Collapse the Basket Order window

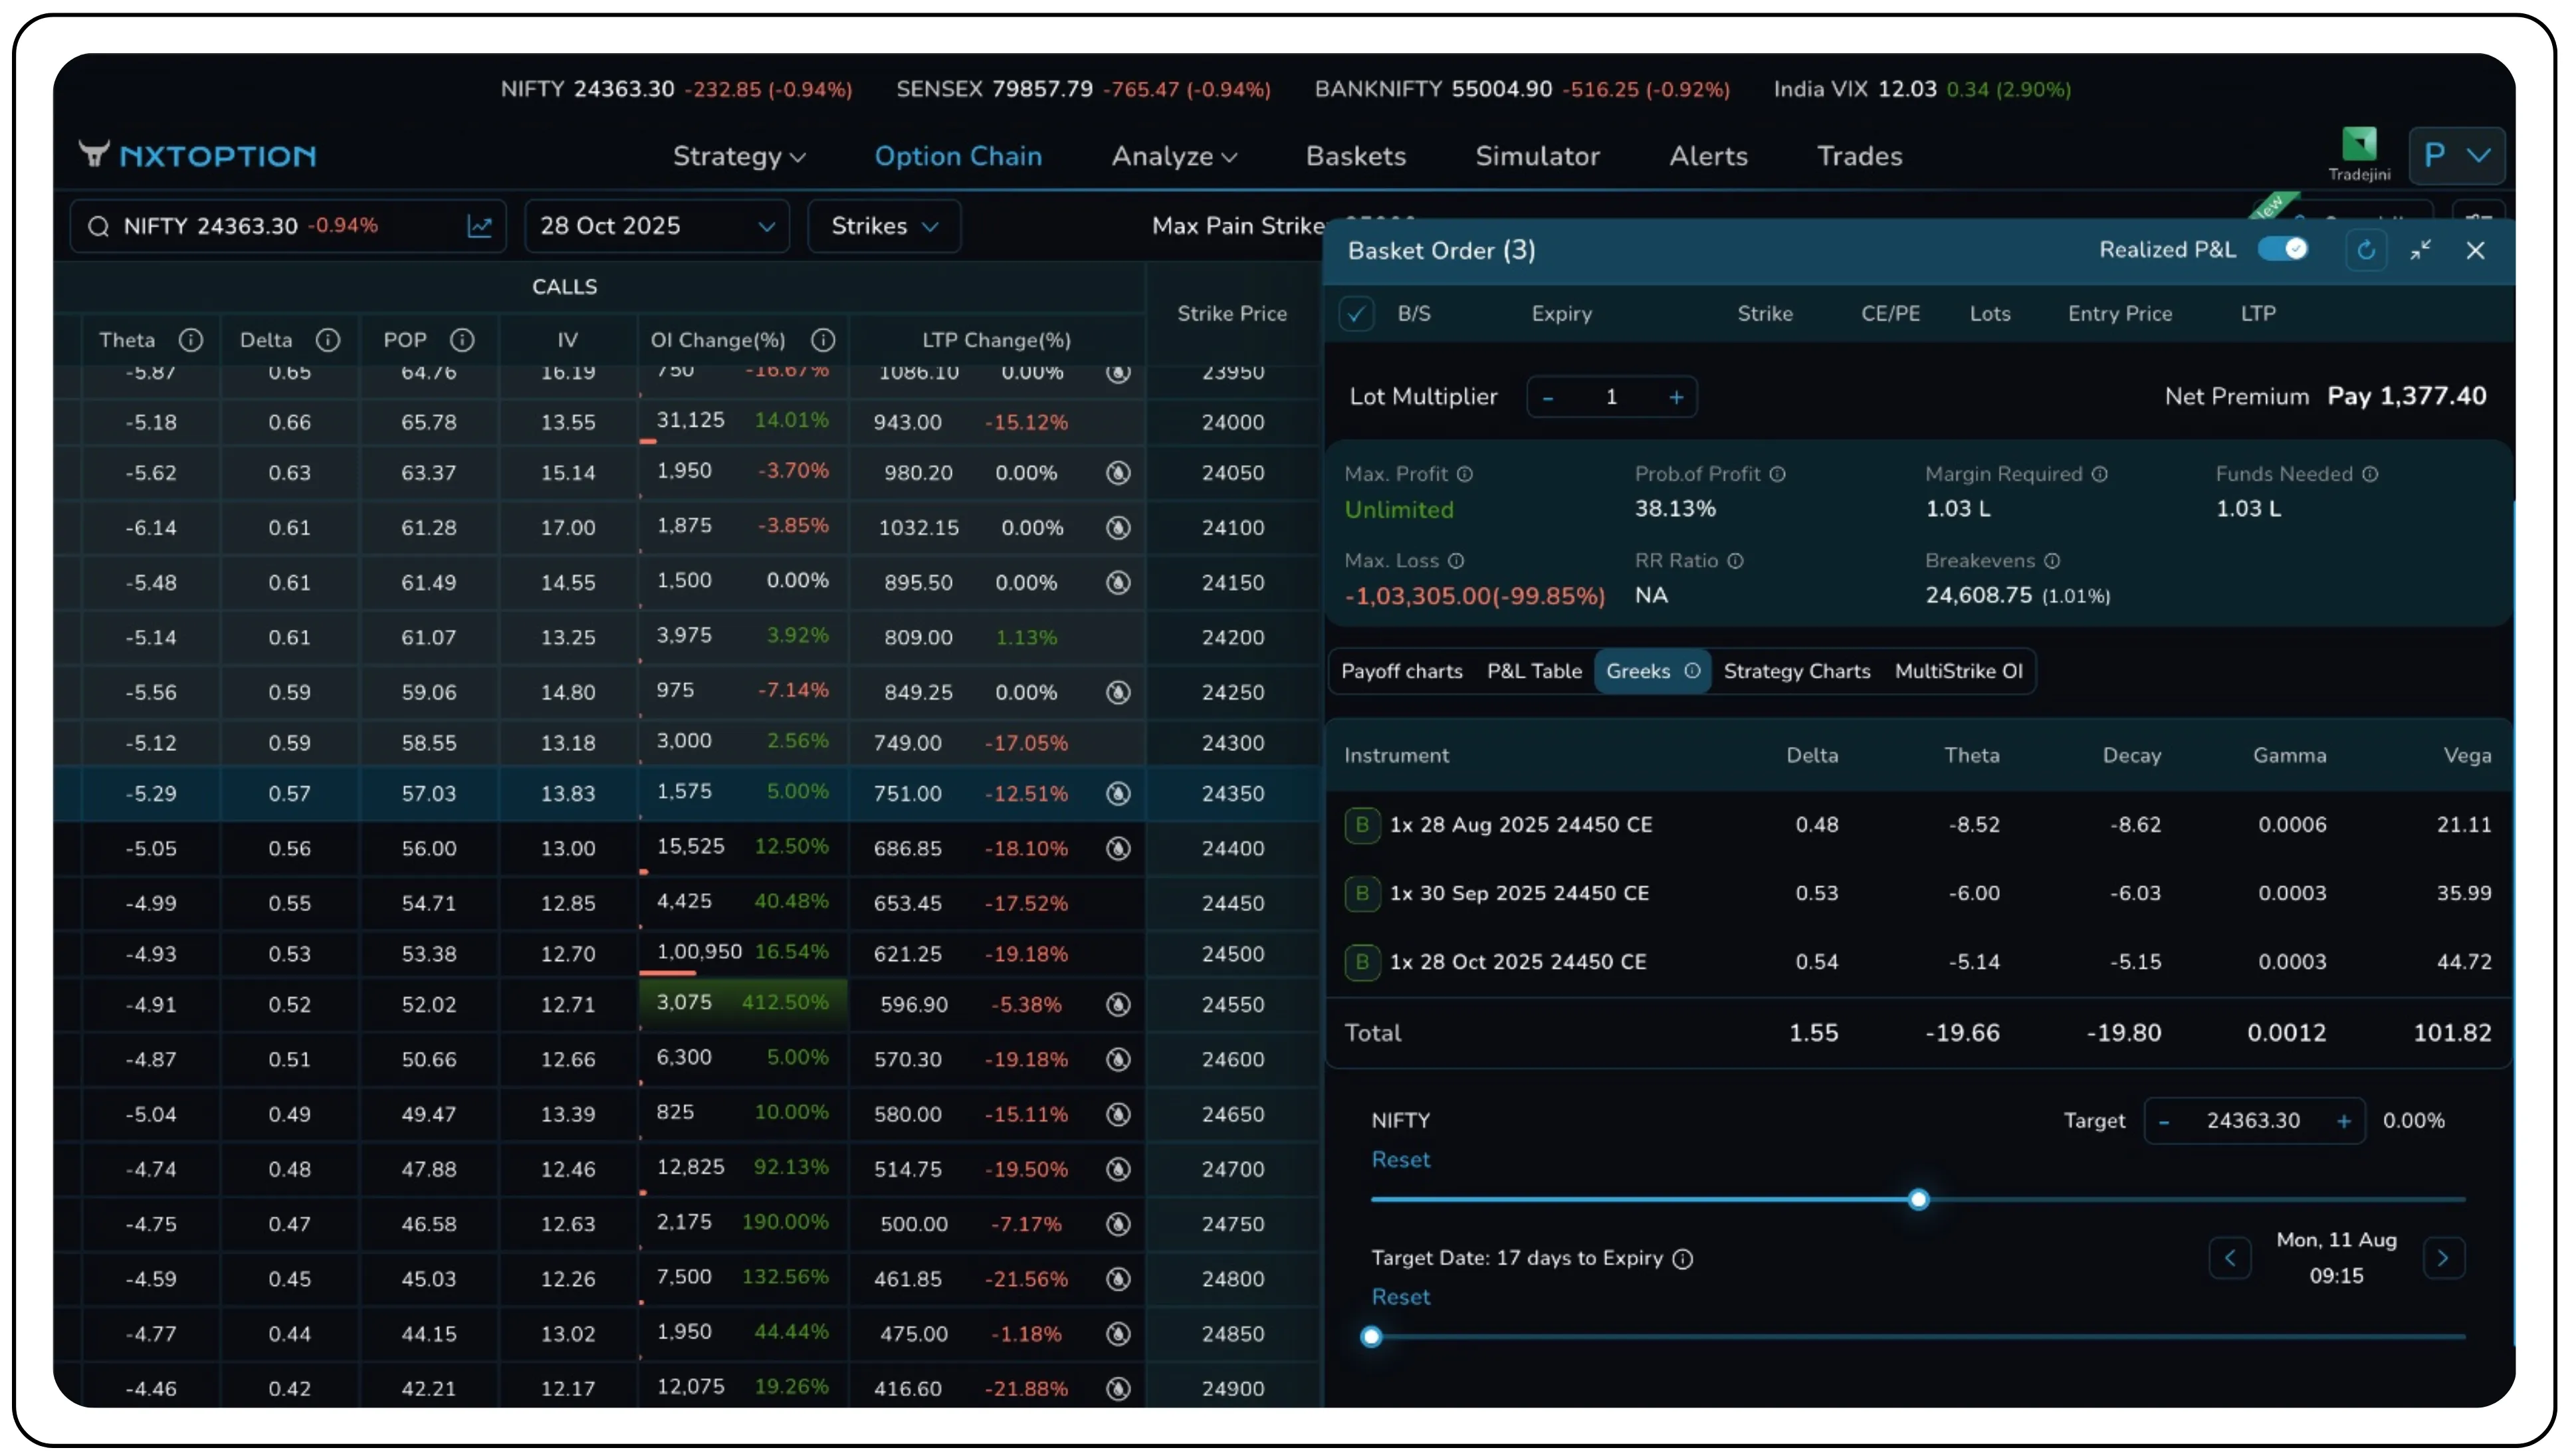[2421, 250]
